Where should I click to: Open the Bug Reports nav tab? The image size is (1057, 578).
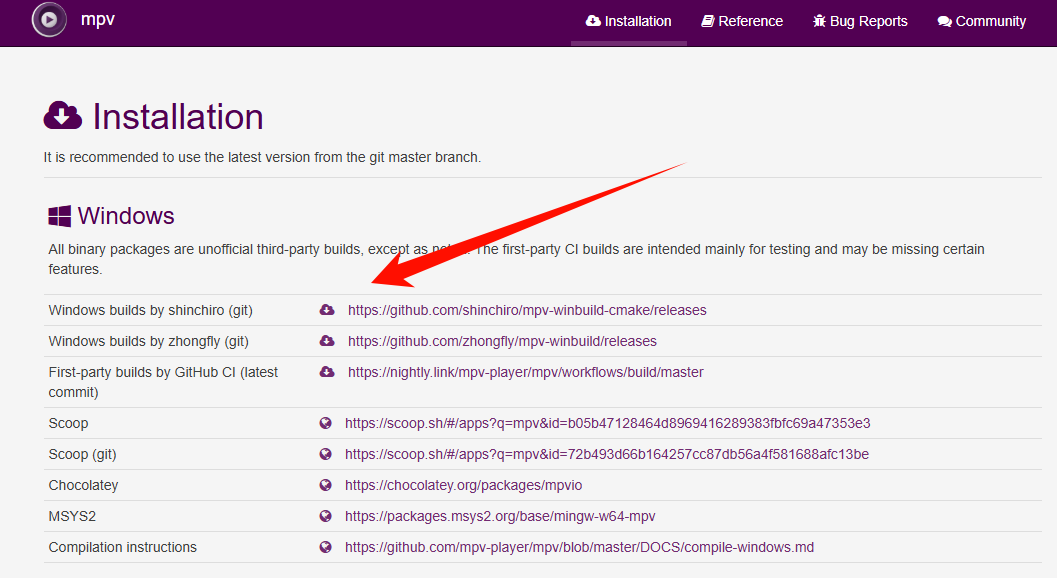coord(860,22)
